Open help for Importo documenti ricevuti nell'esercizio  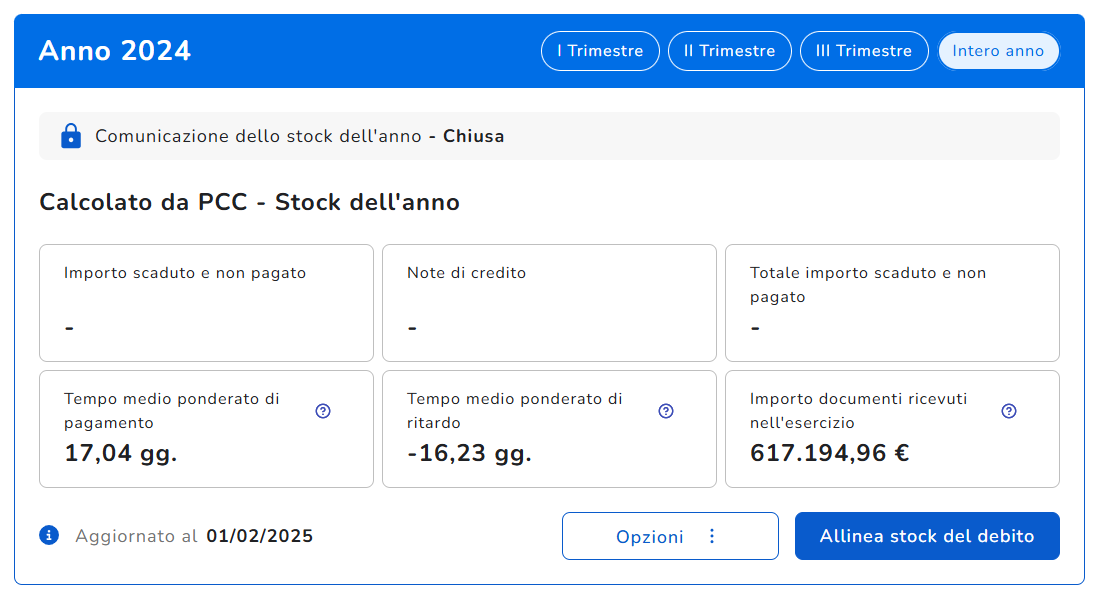[x=1009, y=411]
